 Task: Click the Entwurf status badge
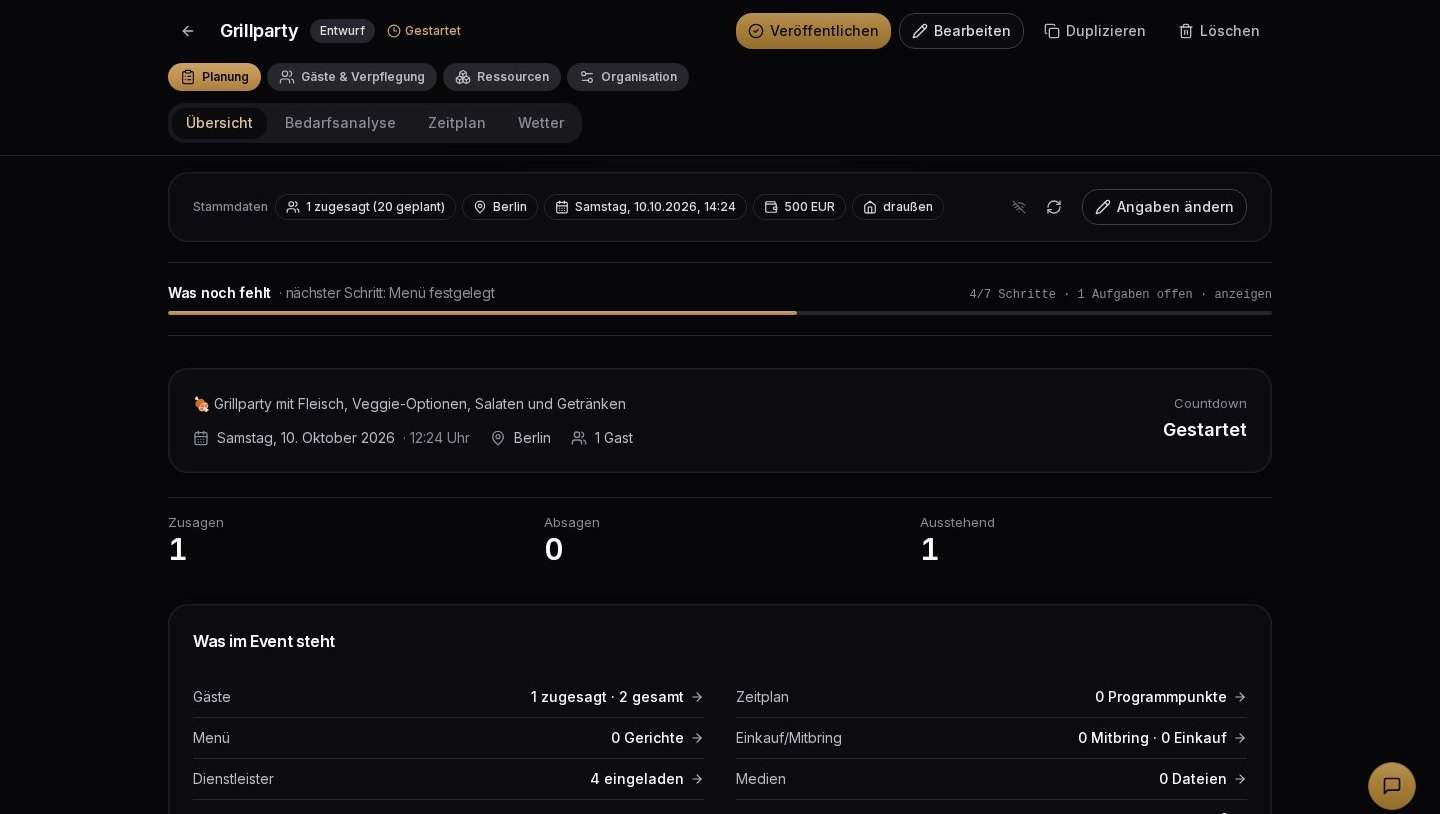342,31
